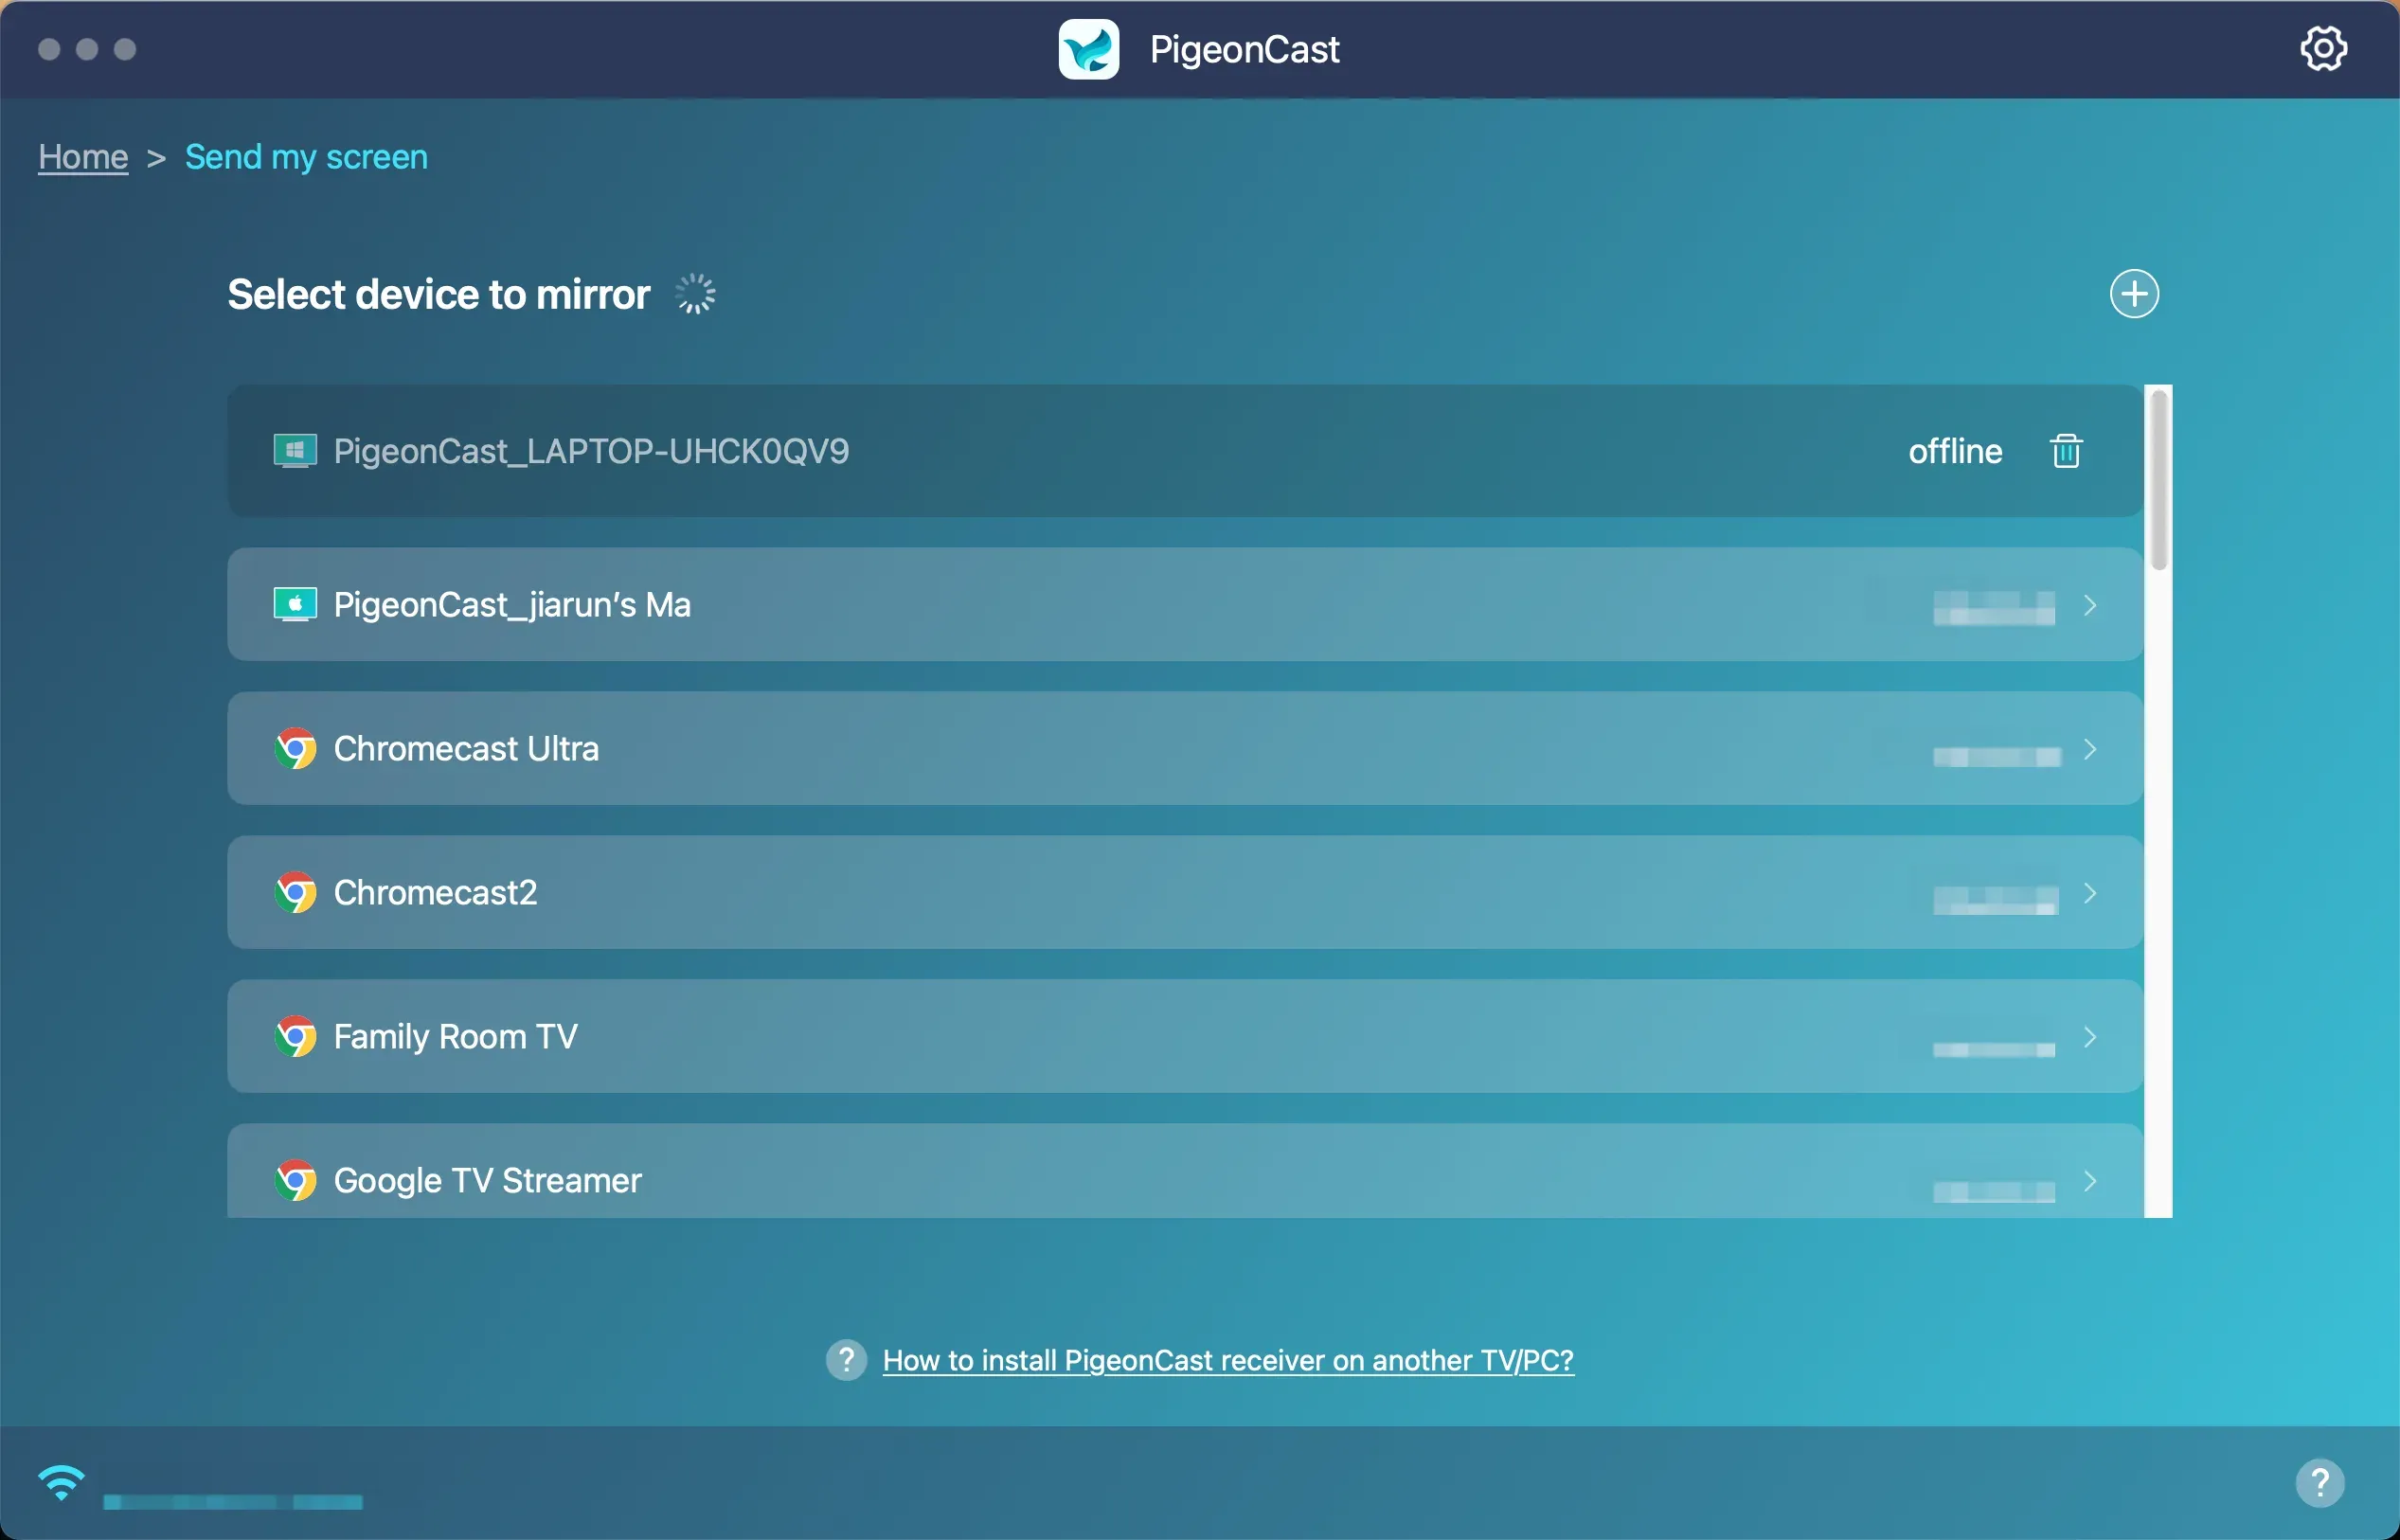This screenshot has width=2400, height=1540.
Task: Open the chevron for PigeonCast_jiarun's Ma
Action: [x=2090, y=605]
